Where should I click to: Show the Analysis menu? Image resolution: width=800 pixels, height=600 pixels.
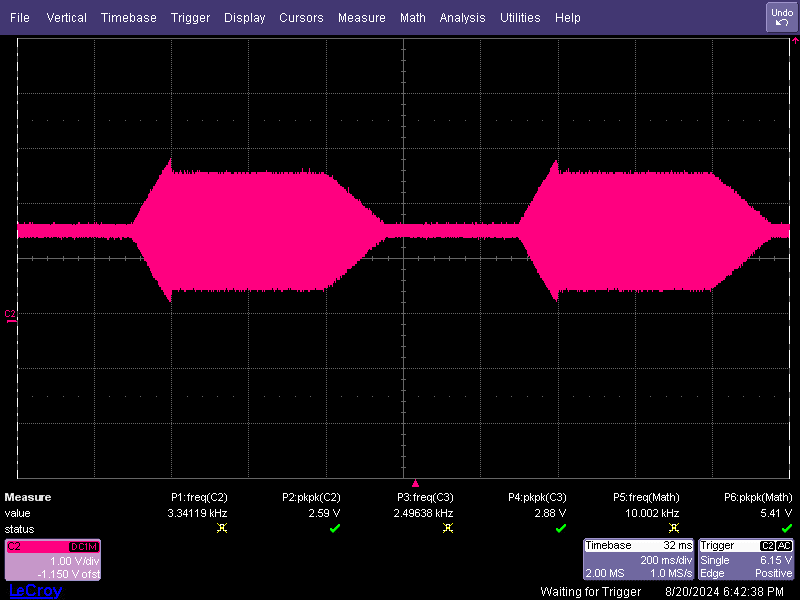[462, 18]
